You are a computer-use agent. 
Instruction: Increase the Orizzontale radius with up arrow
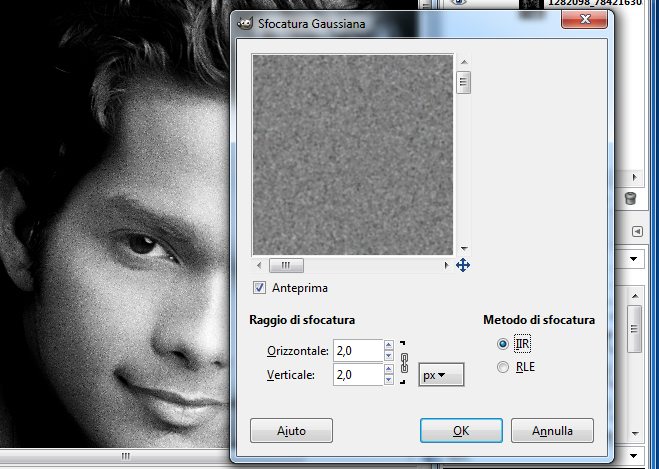tap(388, 345)
